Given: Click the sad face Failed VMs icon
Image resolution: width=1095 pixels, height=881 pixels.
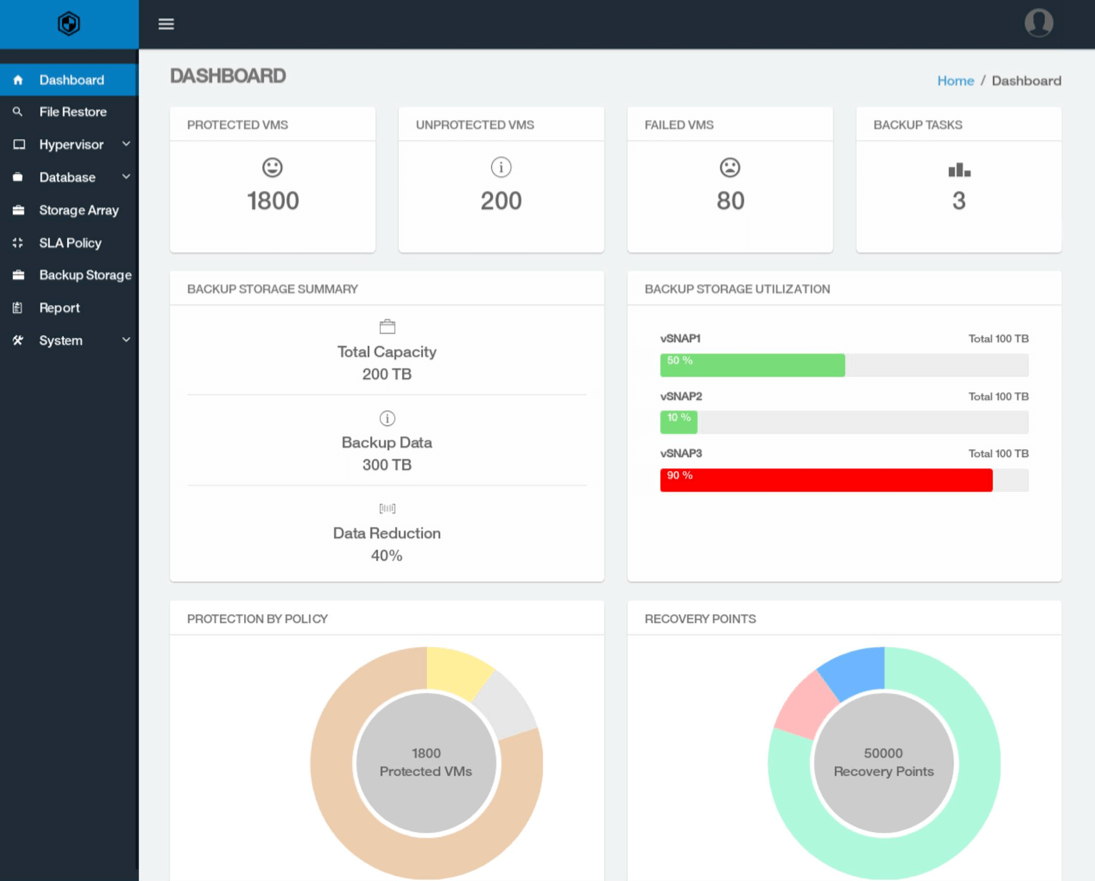Looking at the screenshot, I should coord(730,167).
